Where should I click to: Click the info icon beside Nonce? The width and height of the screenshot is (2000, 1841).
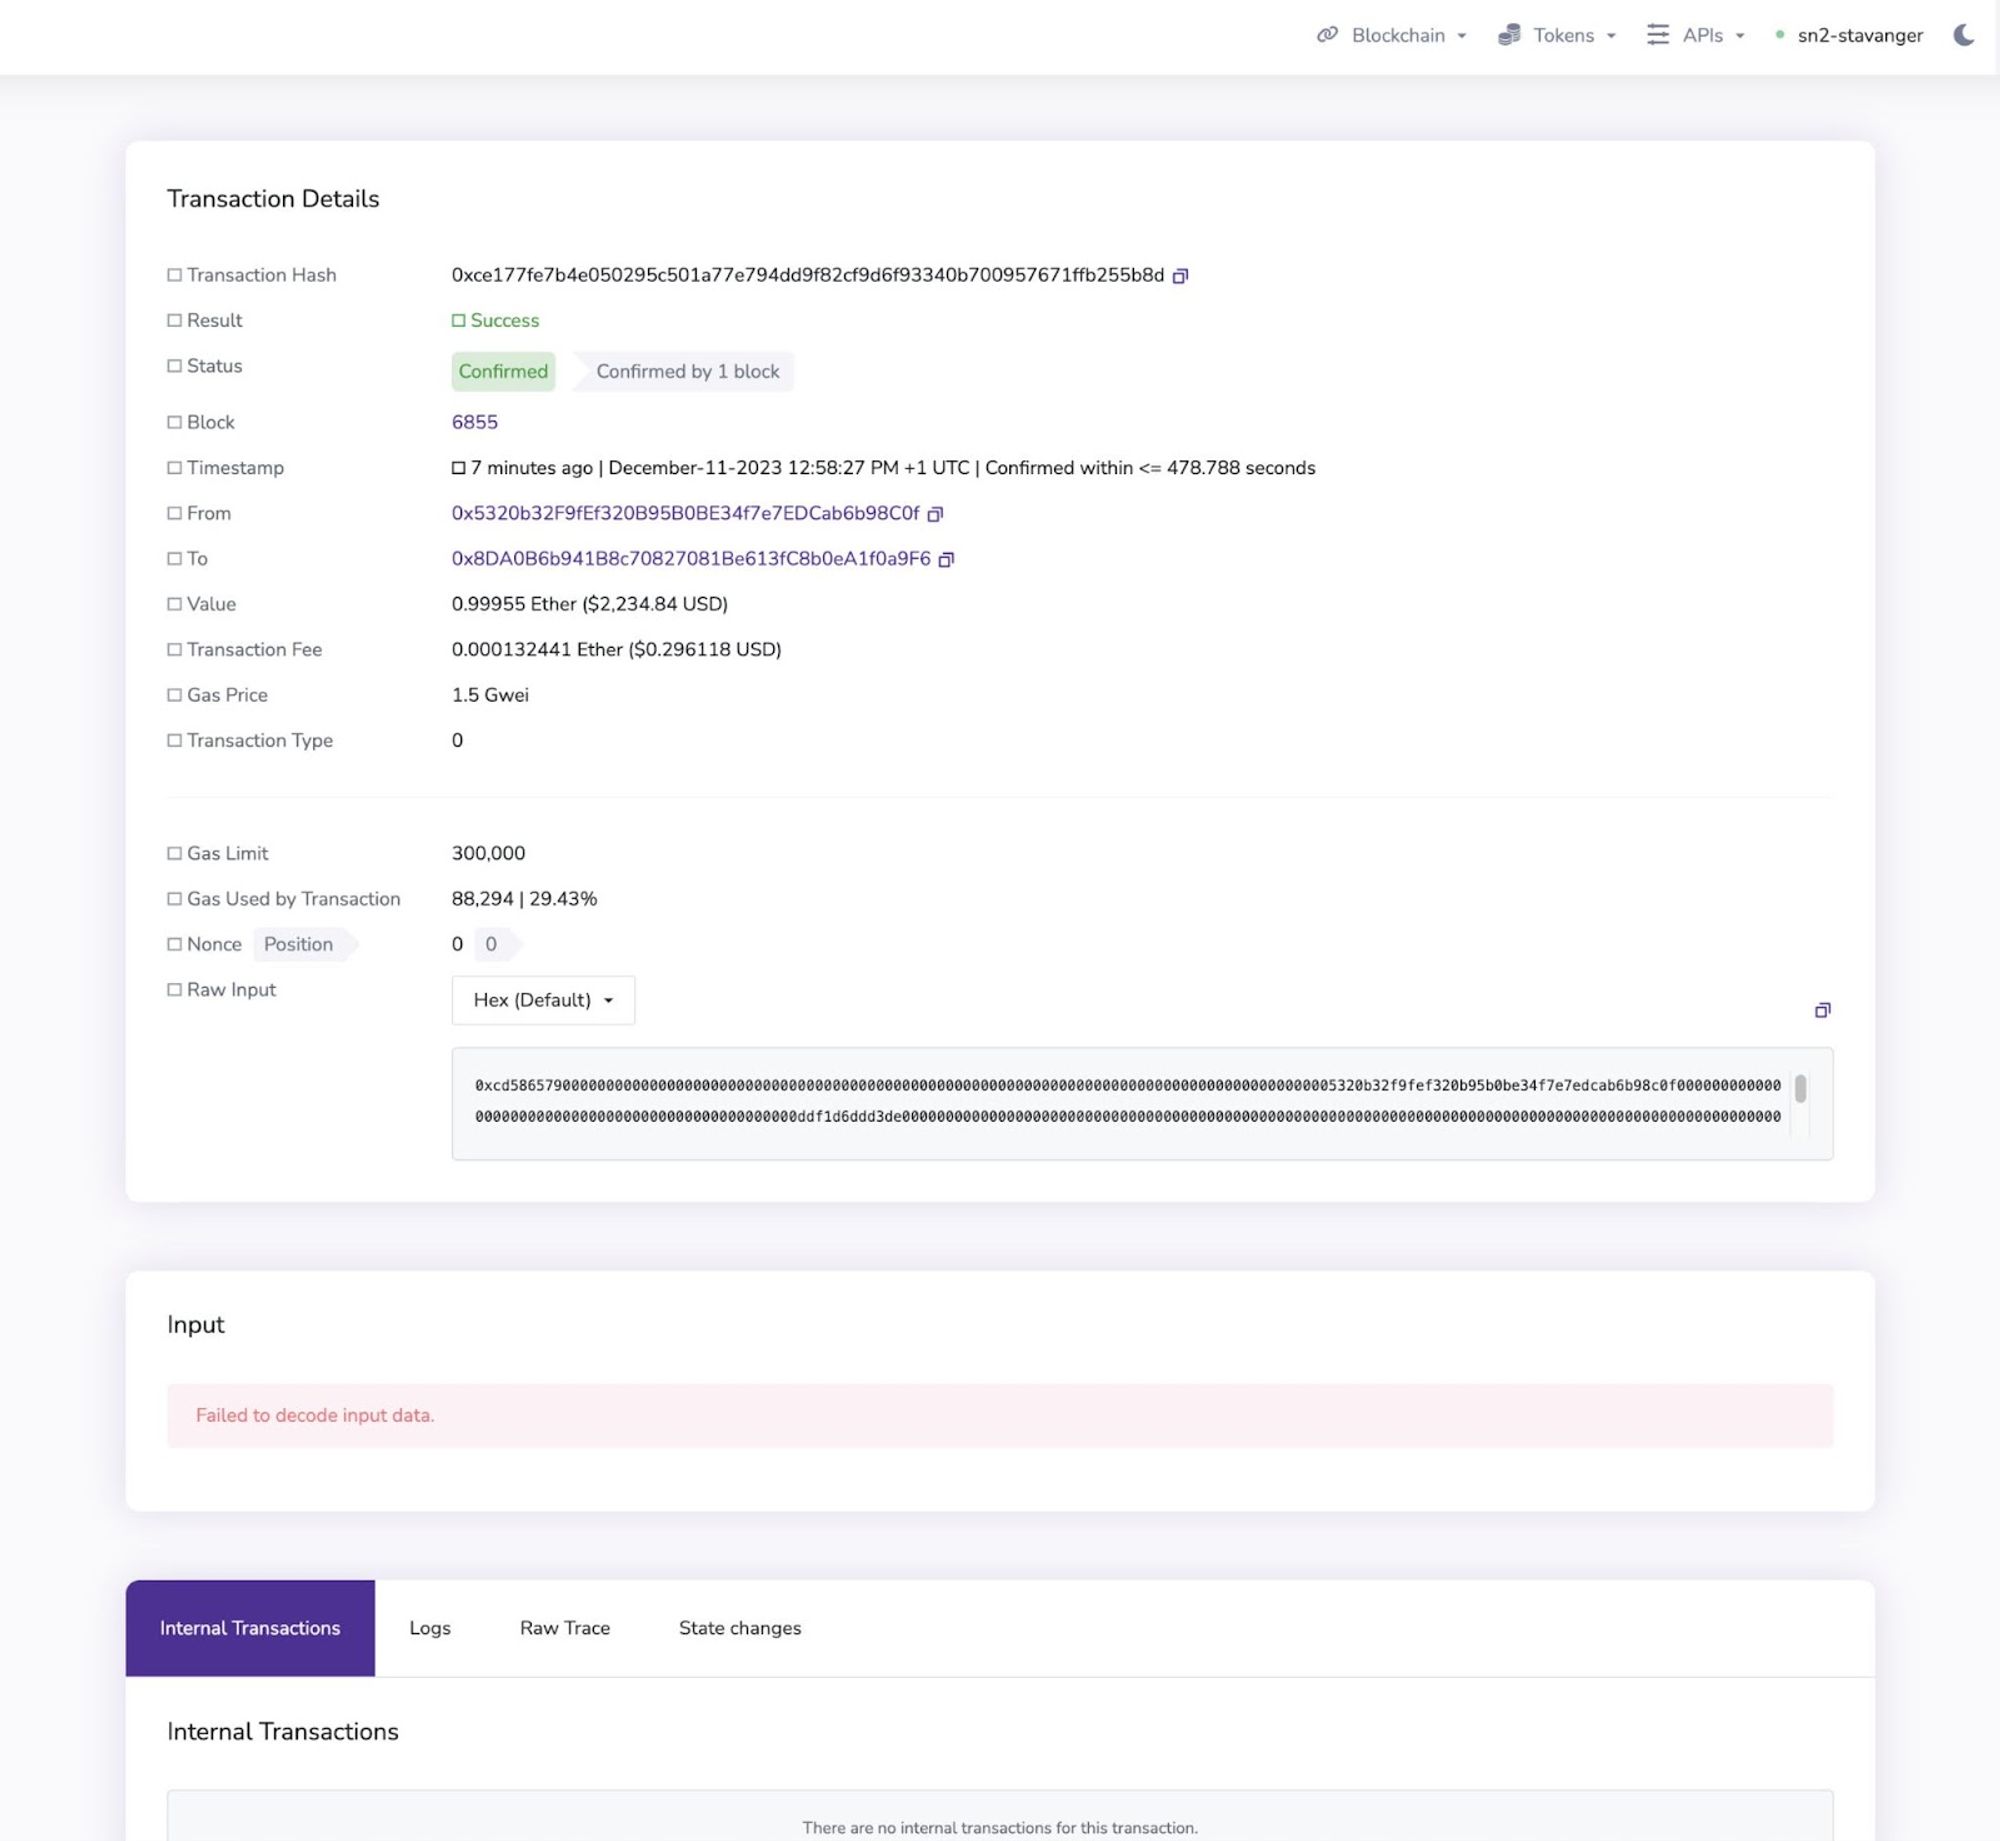[174, 944]
